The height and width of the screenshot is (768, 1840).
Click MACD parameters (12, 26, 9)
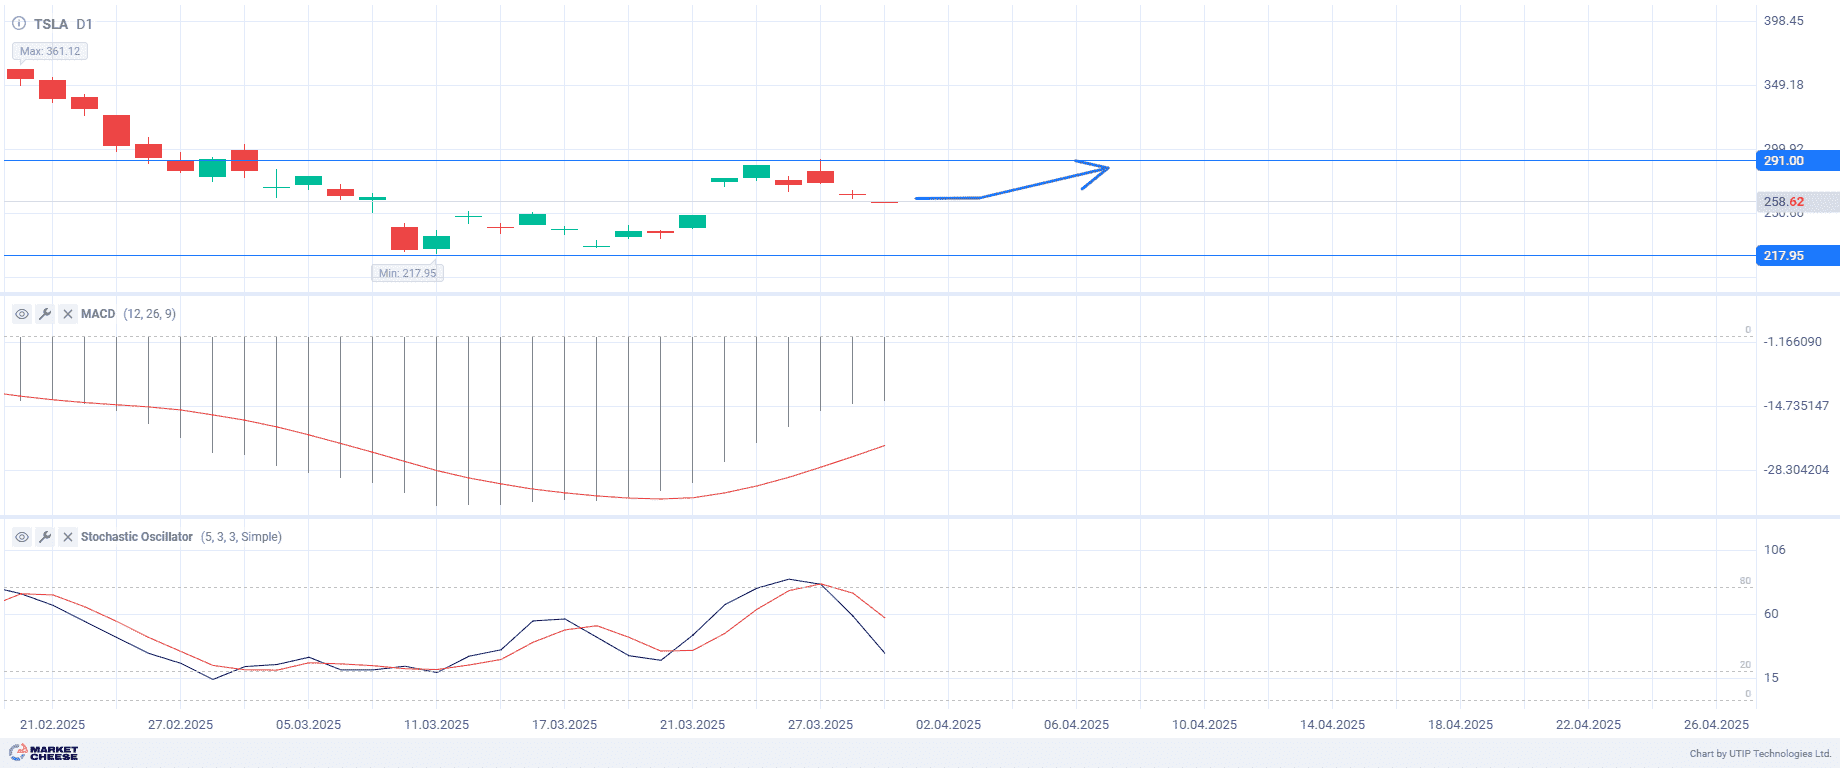point(150,314)
